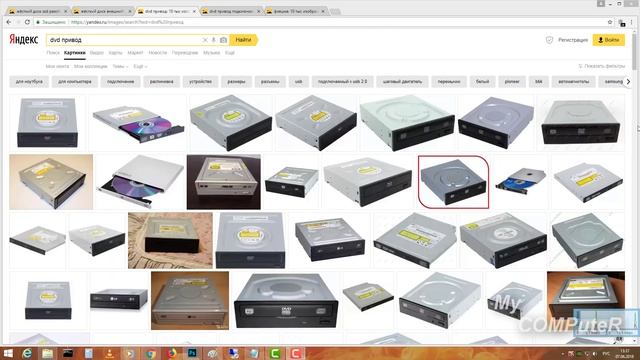
Task: Click the Найти search button
Action: (x=243, y=40)
